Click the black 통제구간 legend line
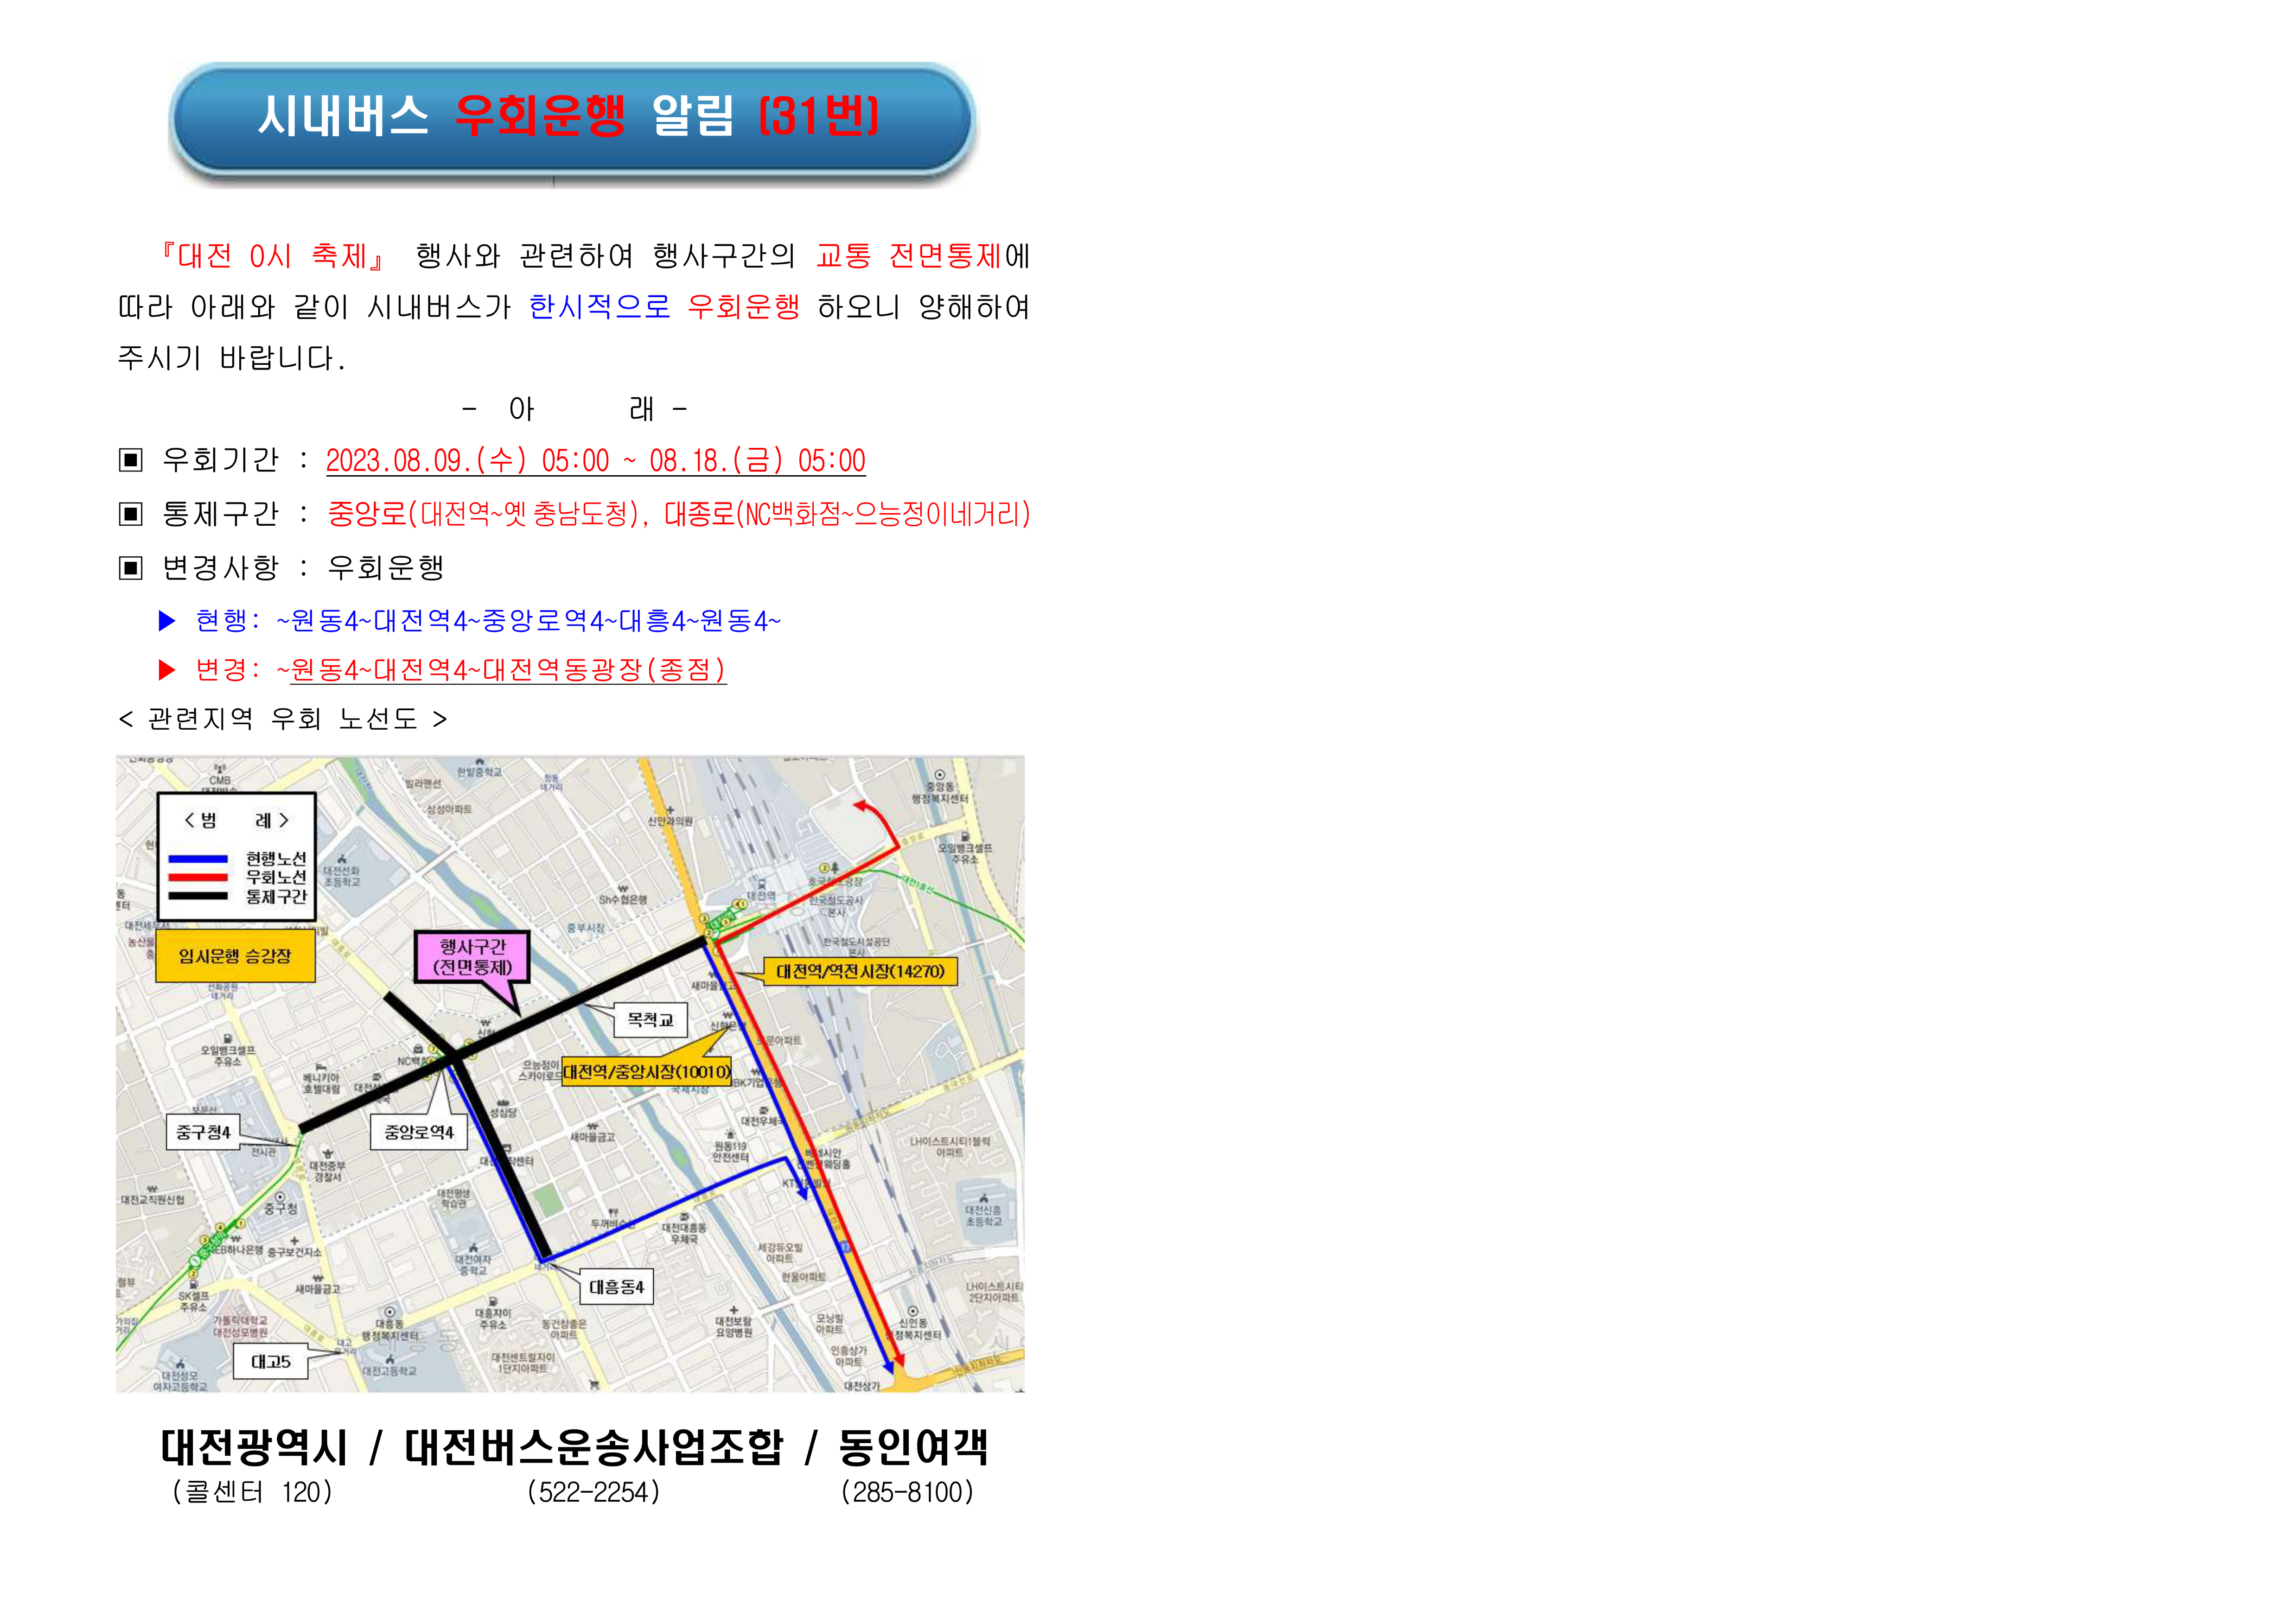Viewport: 2296px width, 1624px height. 197,896
